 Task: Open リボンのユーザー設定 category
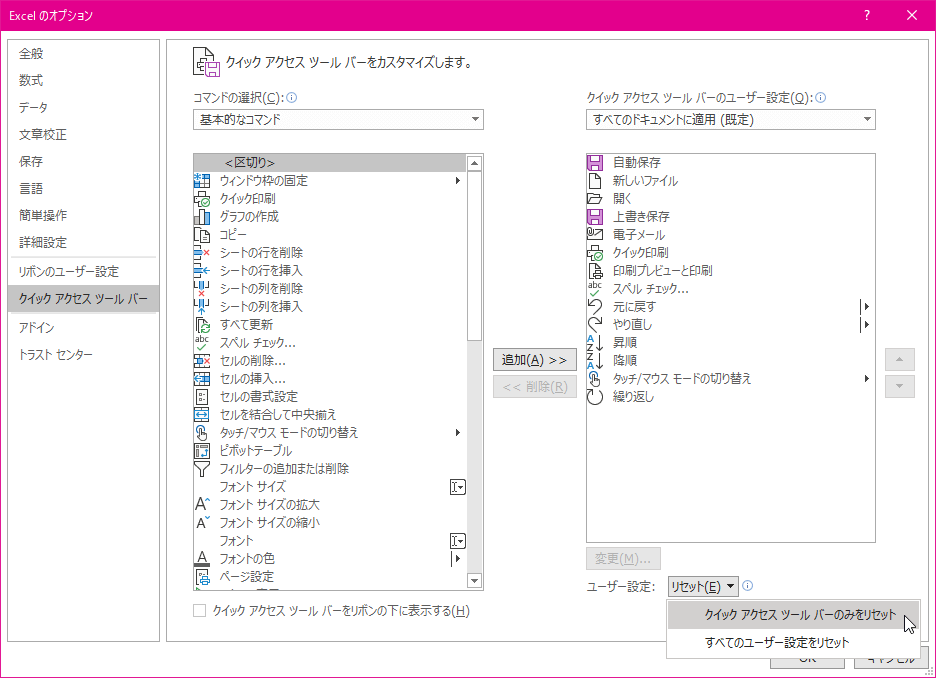[84, 272]
